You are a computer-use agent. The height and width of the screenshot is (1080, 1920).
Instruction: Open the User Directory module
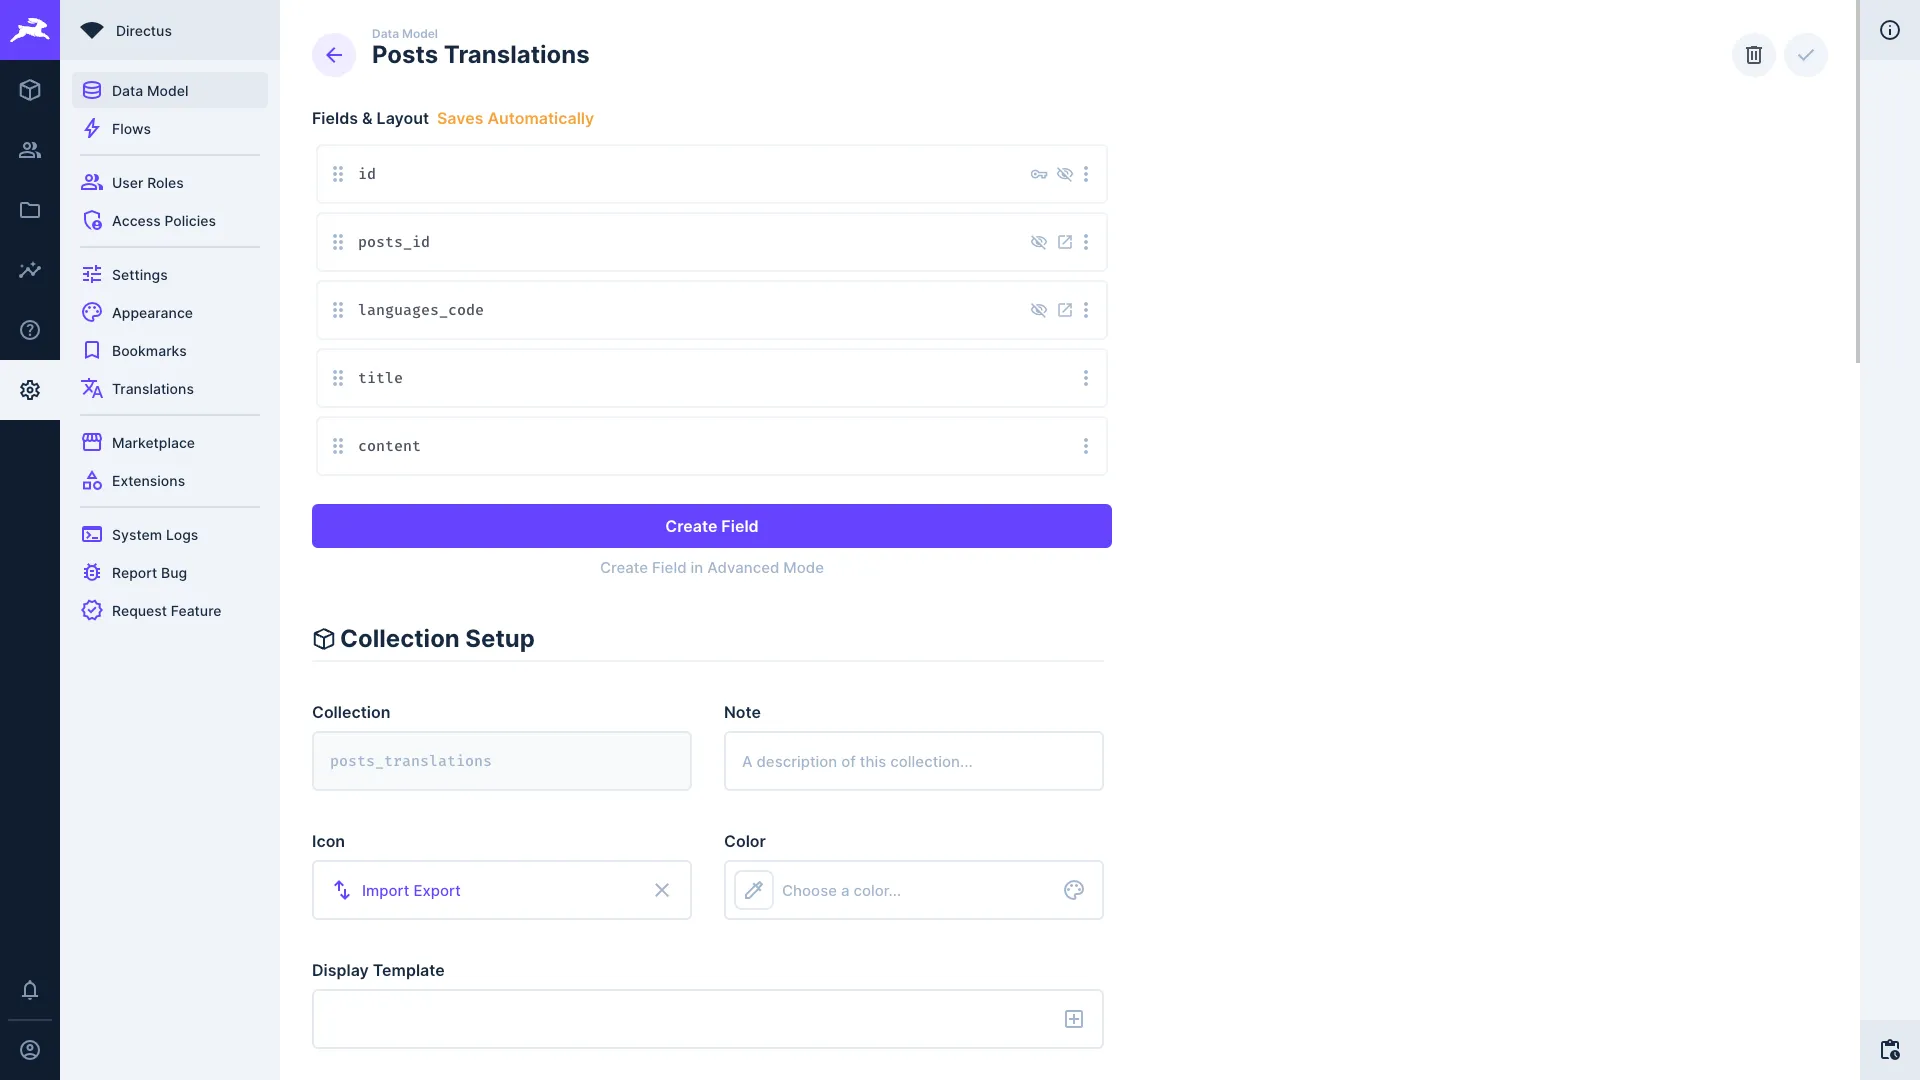(30, 150)
